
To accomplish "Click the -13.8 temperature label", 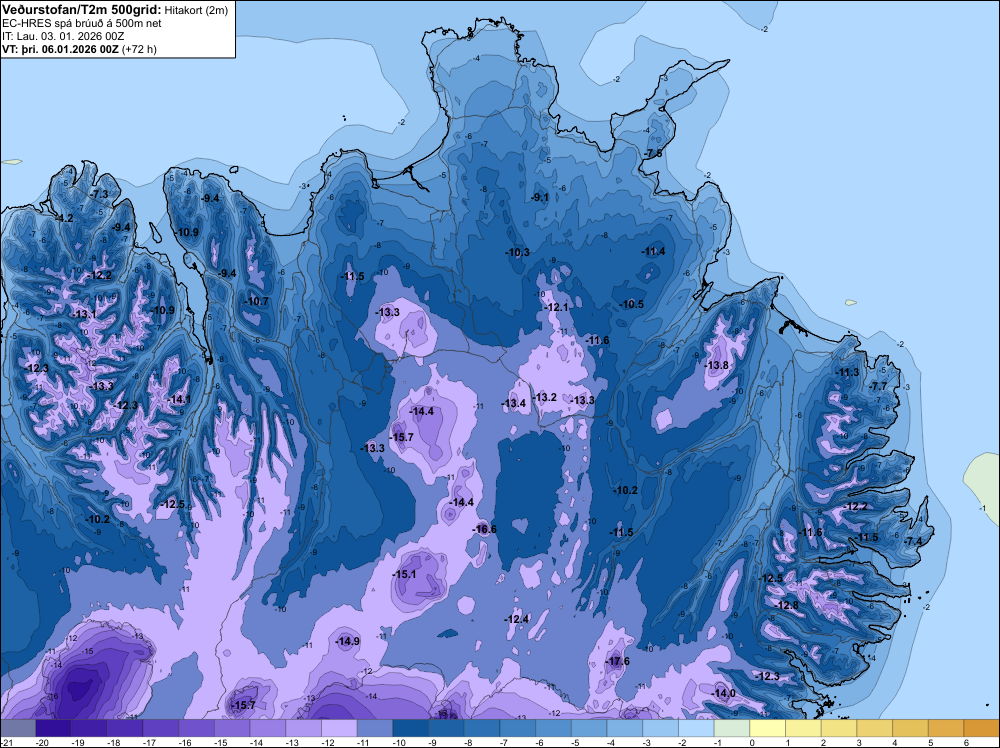I will point(717,365).
